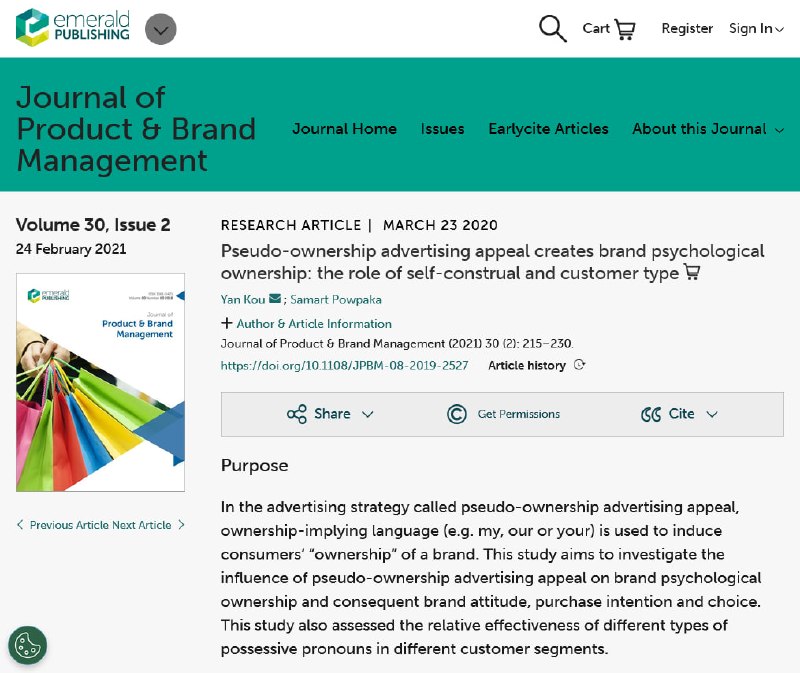This screenshot has width=800, height=673.
Task: Open the shopping cart icon in header
Action: coord(624,29)
